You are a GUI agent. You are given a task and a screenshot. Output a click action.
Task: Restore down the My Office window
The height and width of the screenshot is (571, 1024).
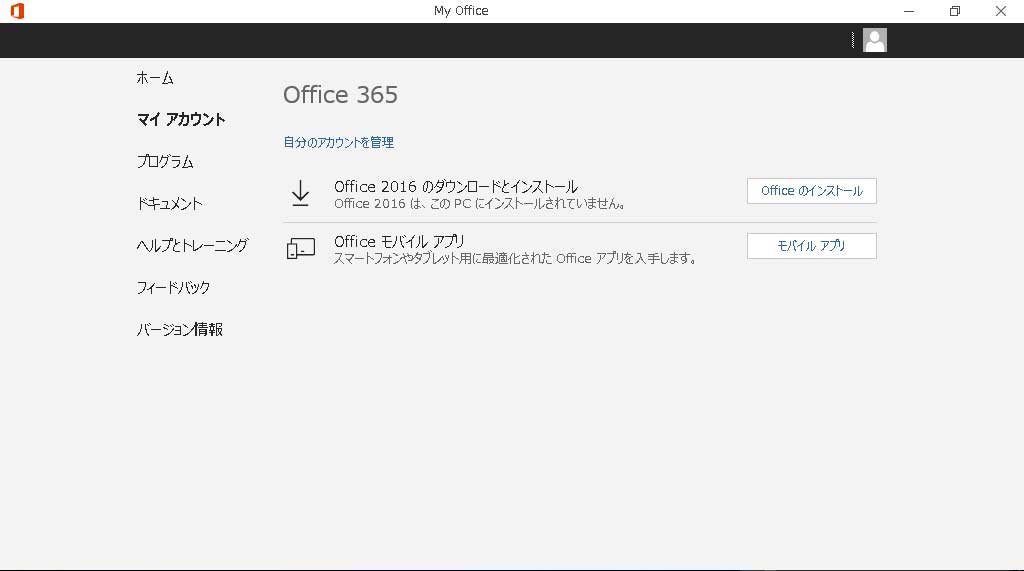coord(954,11)
